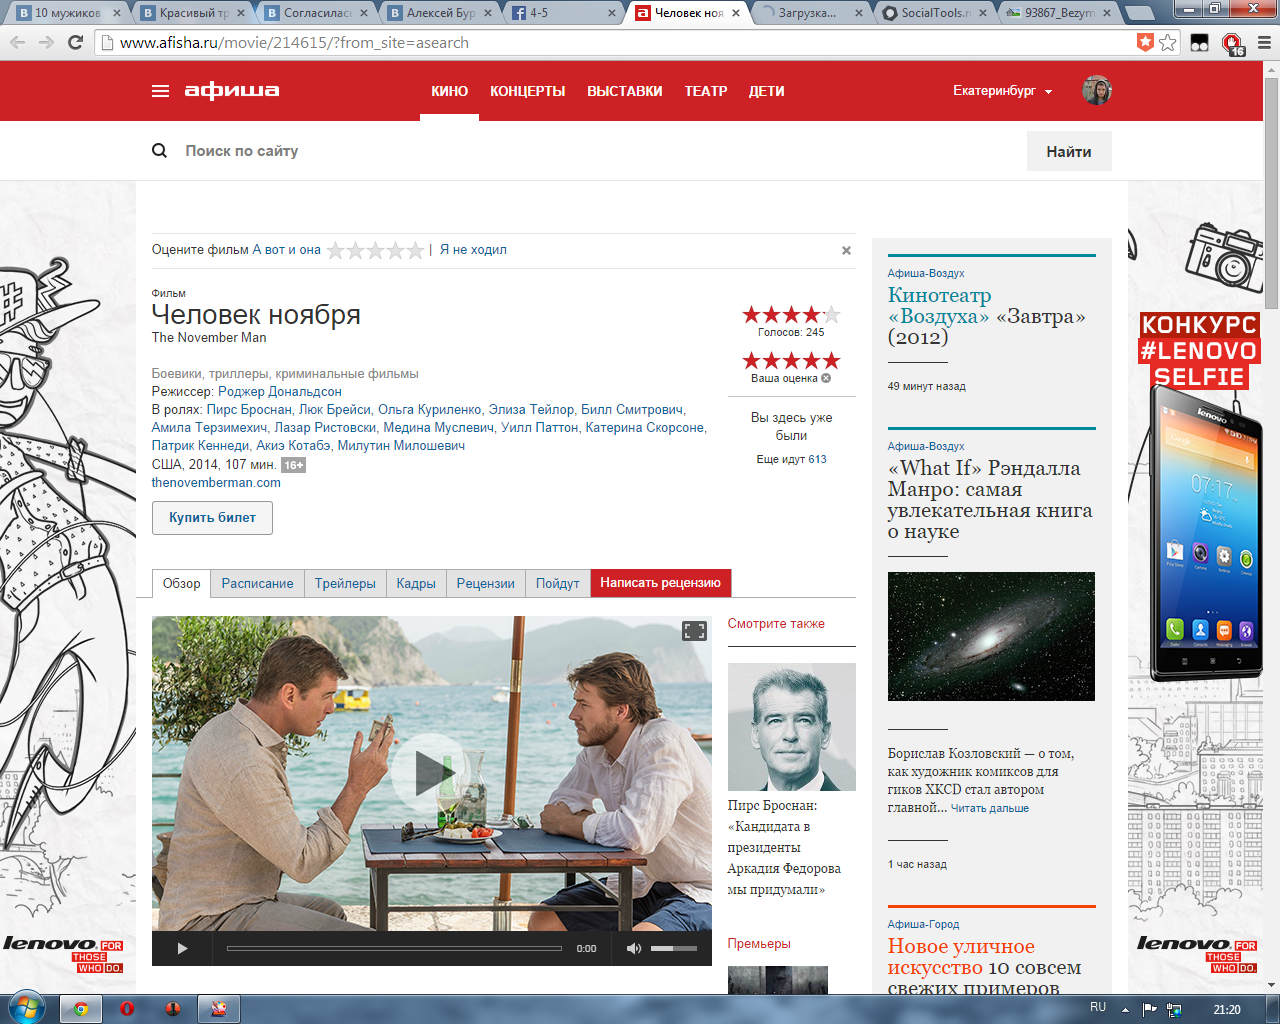
Task: Open the Екатеринбург city dropdown
Action: pyautogui.click(x=1002, y=91)
